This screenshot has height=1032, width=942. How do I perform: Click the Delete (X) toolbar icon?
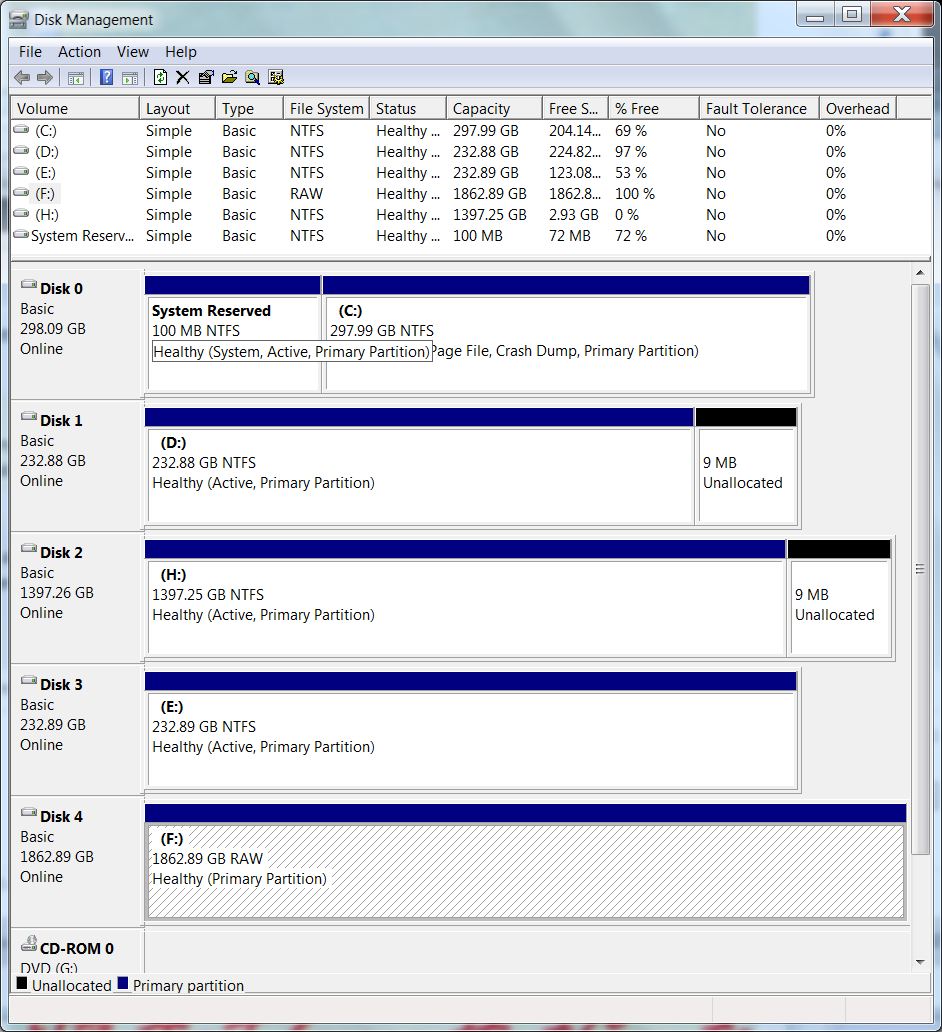point(183,77)
